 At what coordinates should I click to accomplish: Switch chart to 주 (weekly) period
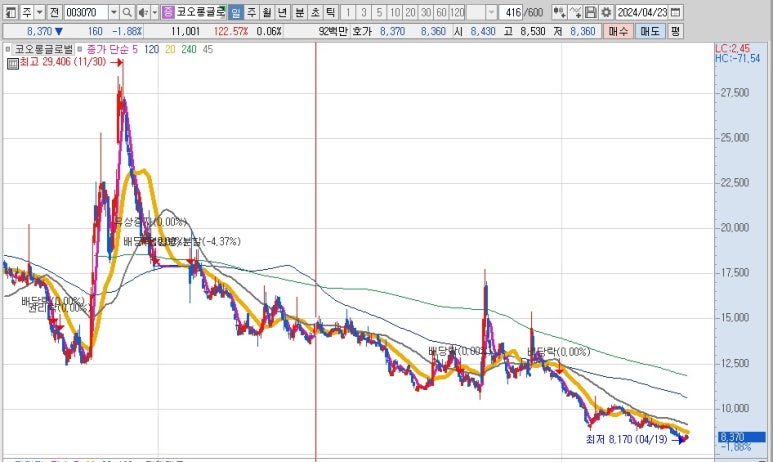(x=251, y=12)
